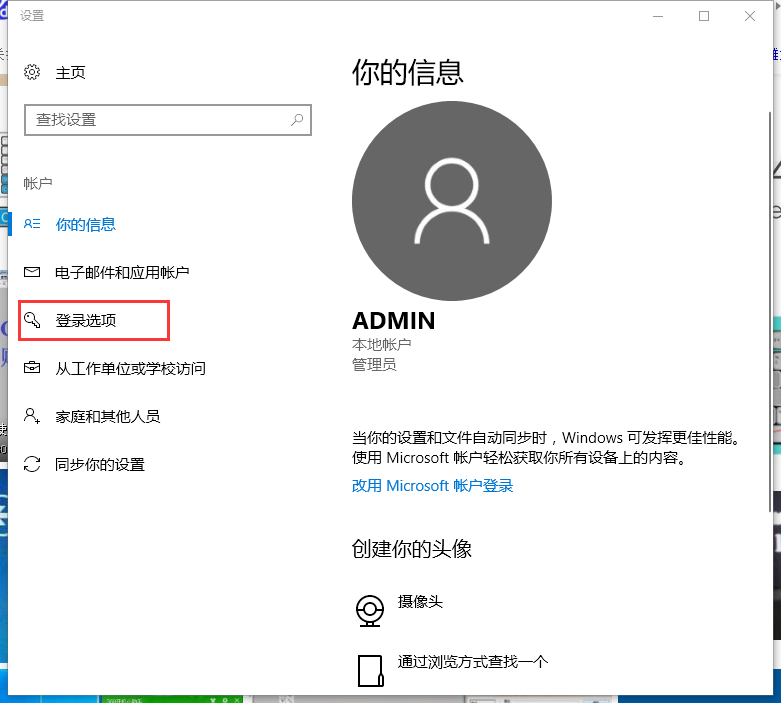The height and width of the screenshot is (703, 781).
Task: Select 电子邮件和应用帐户 in the sidebar
Action: tap(122, 272)
